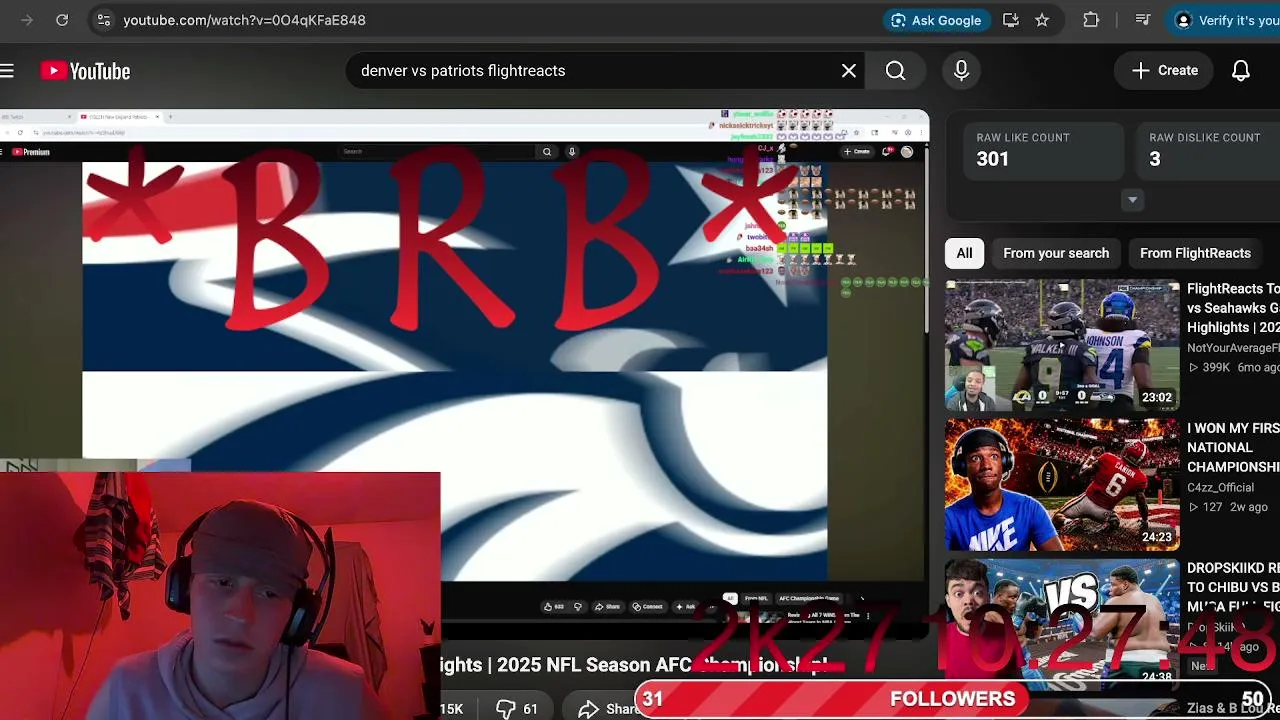This screenshot has height=720, width=1280.
Task: Click the main video player
Action: 464,375
